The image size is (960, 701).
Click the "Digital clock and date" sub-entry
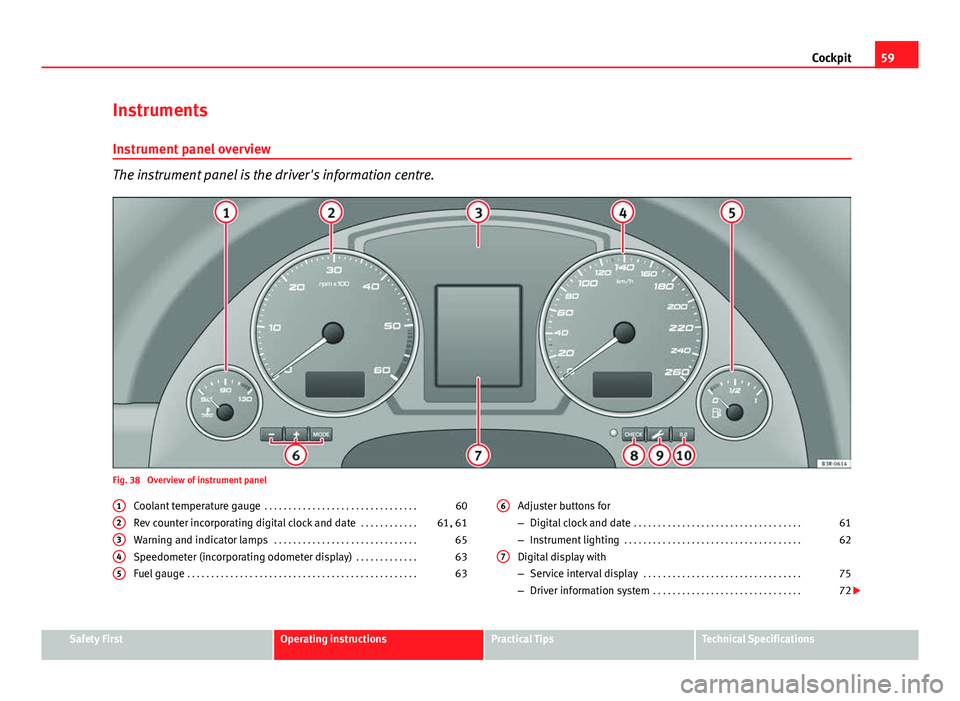(580, 523)
